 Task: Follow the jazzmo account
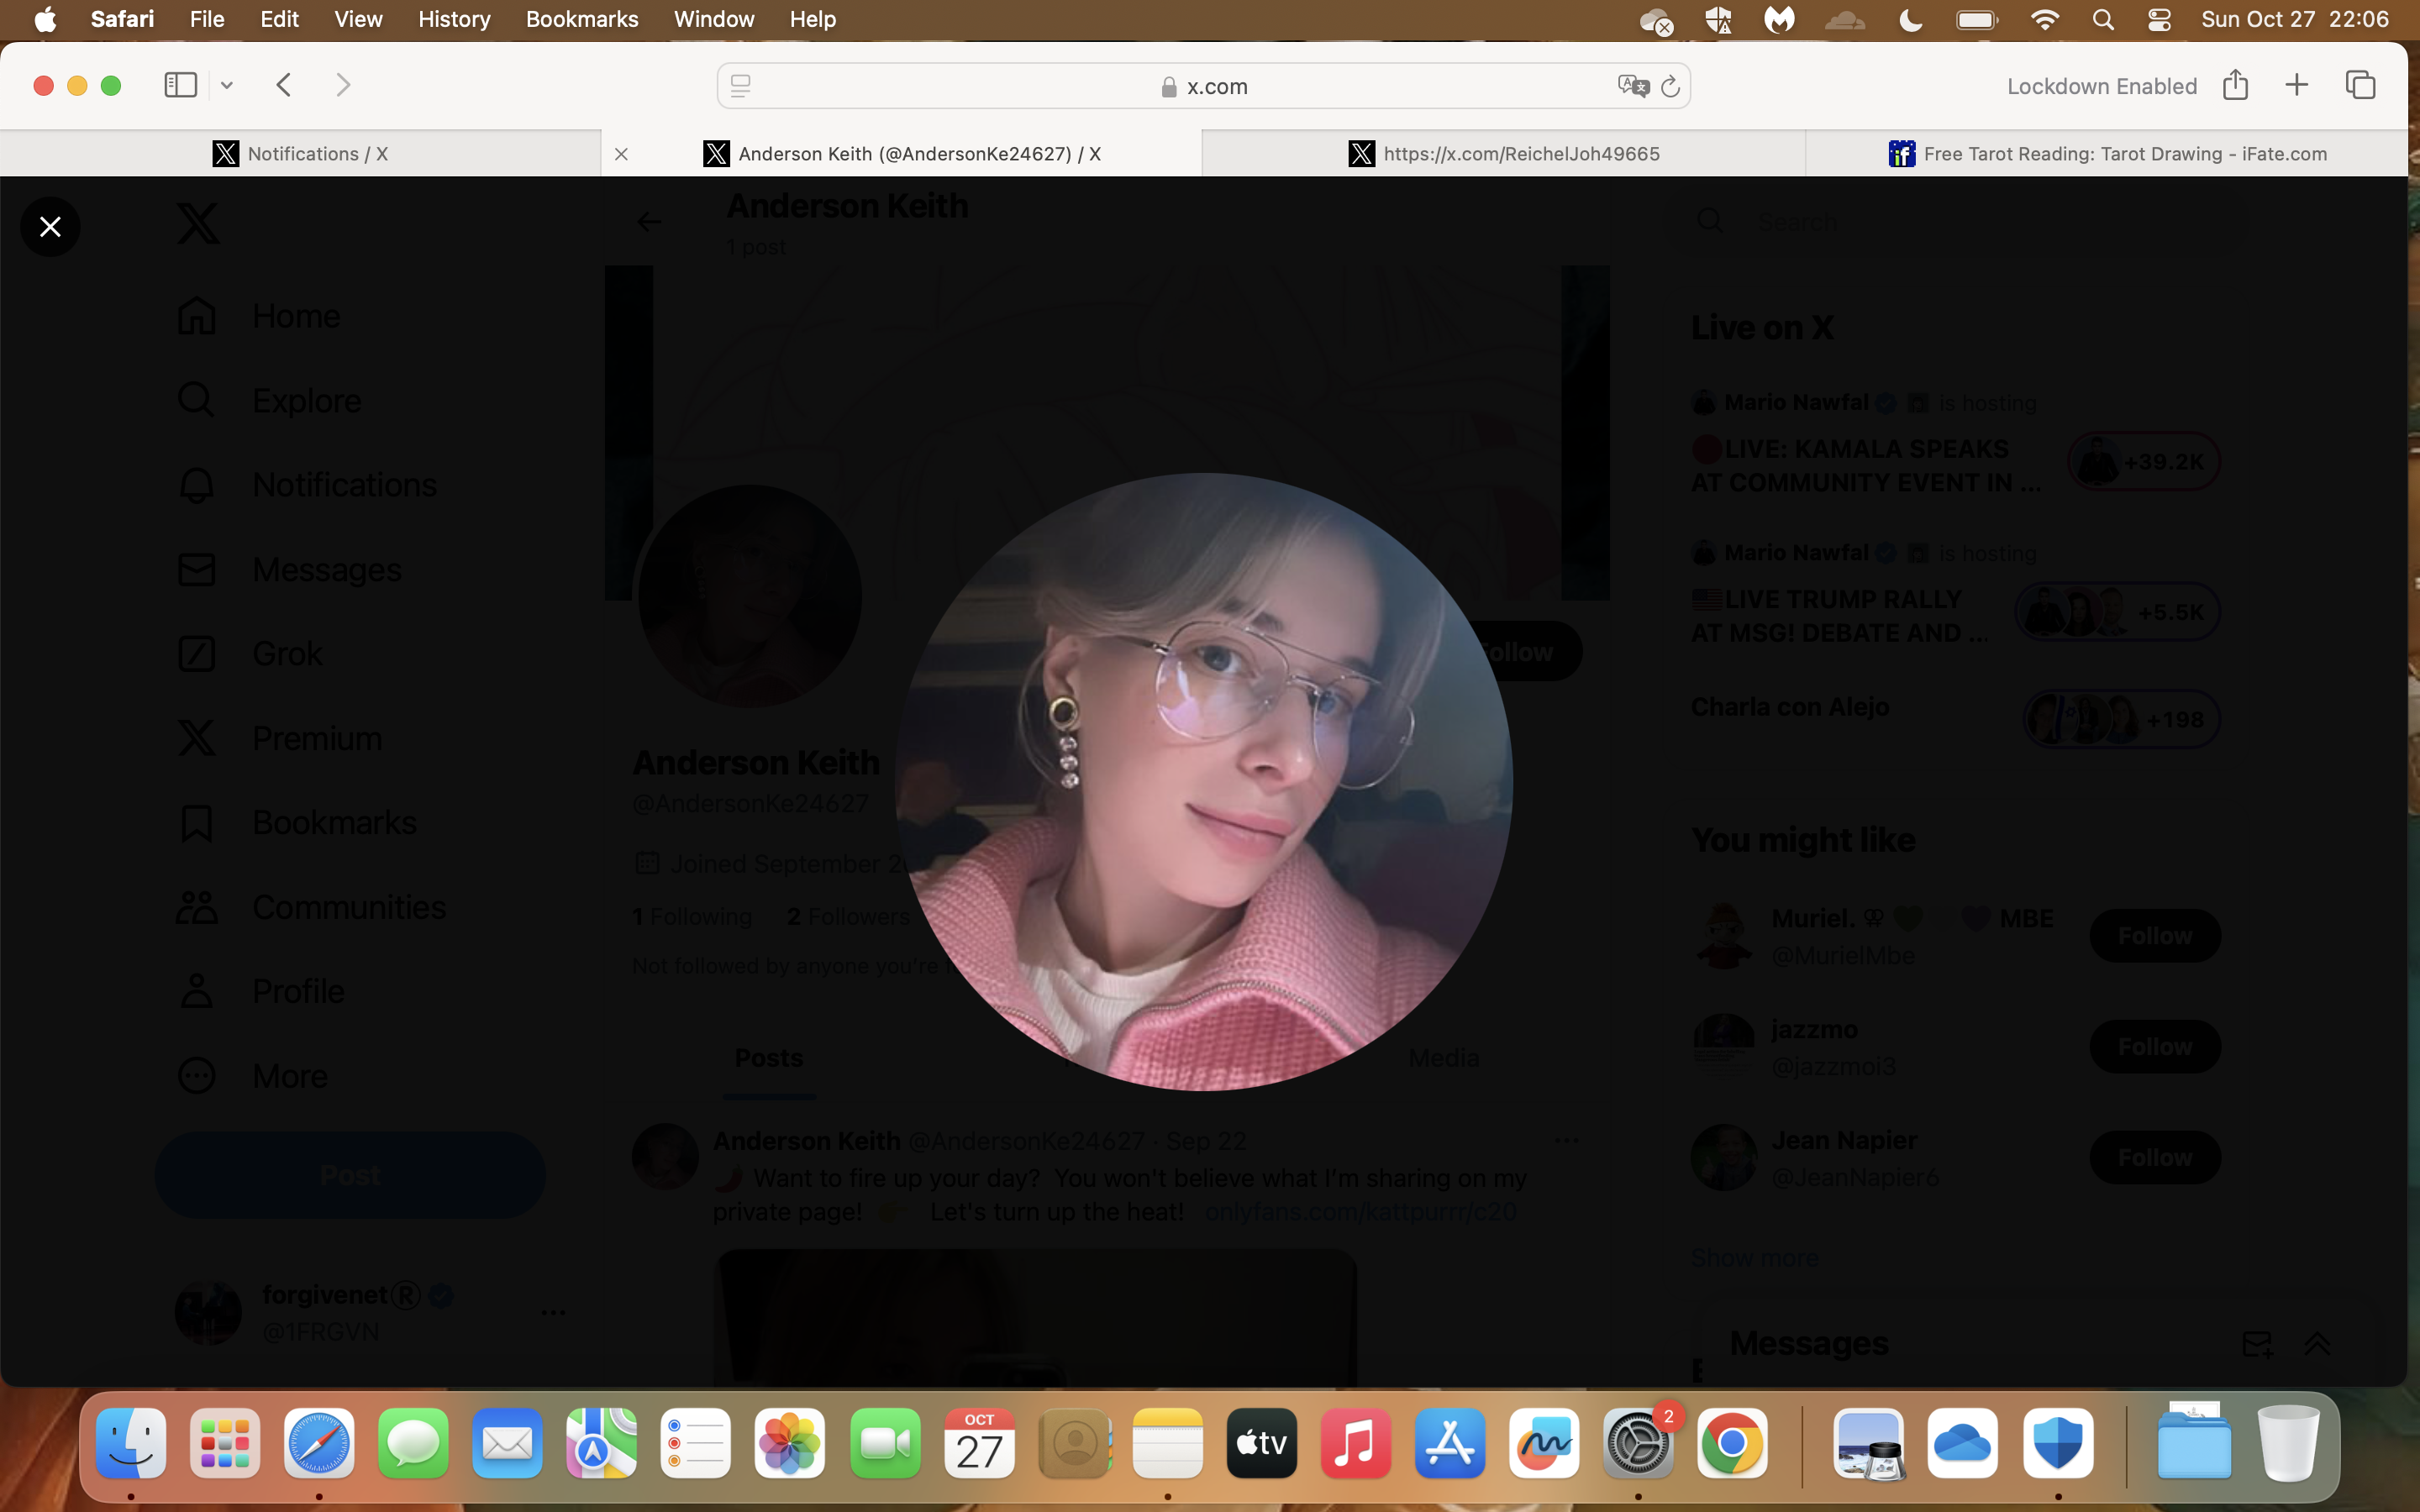tap(2155, 1047)
